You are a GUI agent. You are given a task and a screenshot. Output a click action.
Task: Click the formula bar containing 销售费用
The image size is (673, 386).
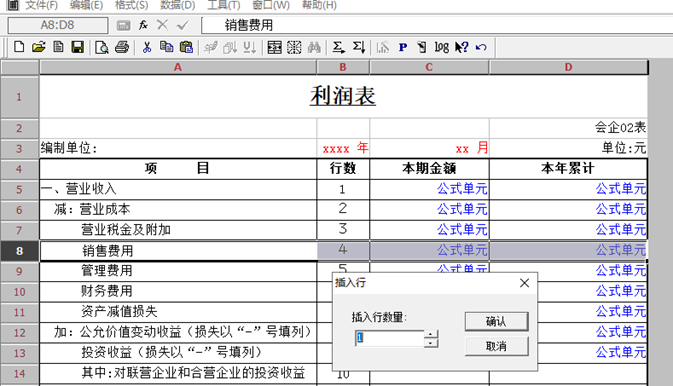coord(437,25)
